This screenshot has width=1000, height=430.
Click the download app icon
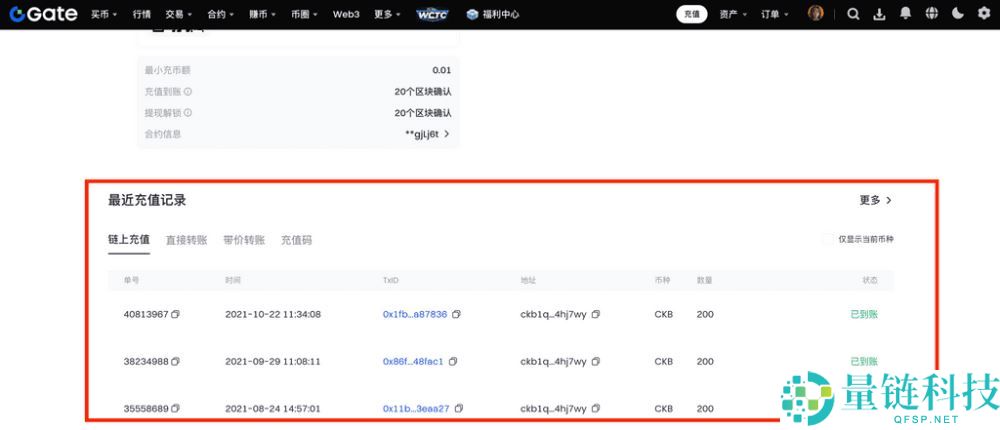[879, 14]
